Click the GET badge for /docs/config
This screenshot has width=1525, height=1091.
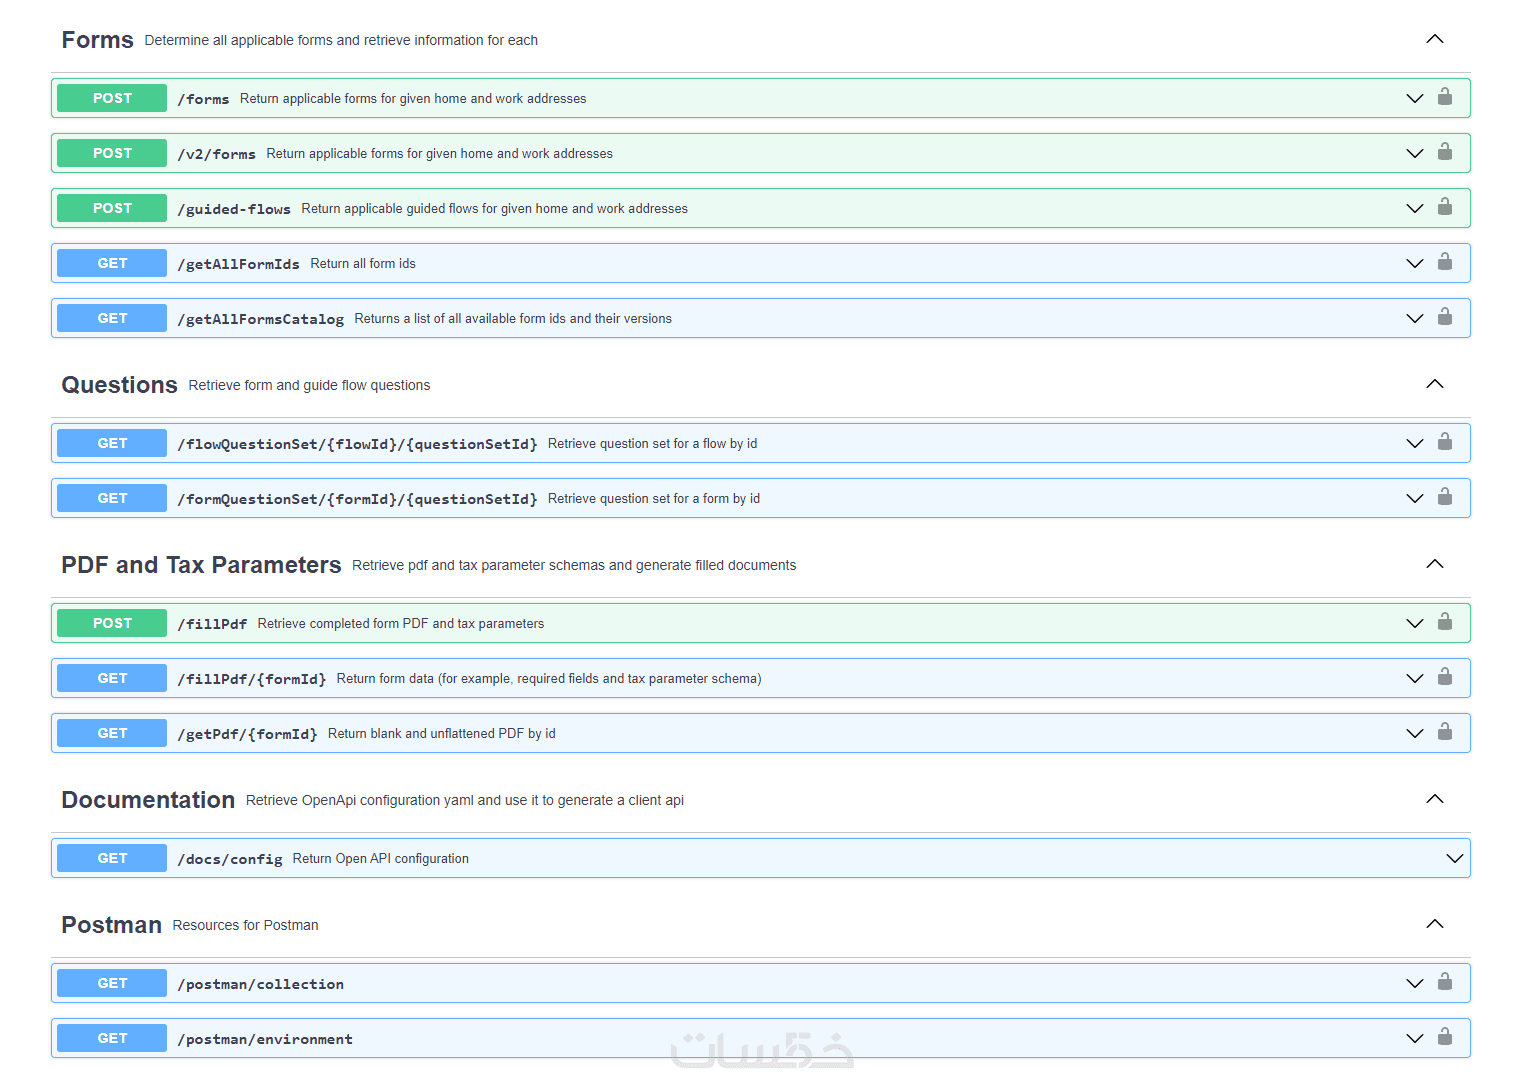112,858
